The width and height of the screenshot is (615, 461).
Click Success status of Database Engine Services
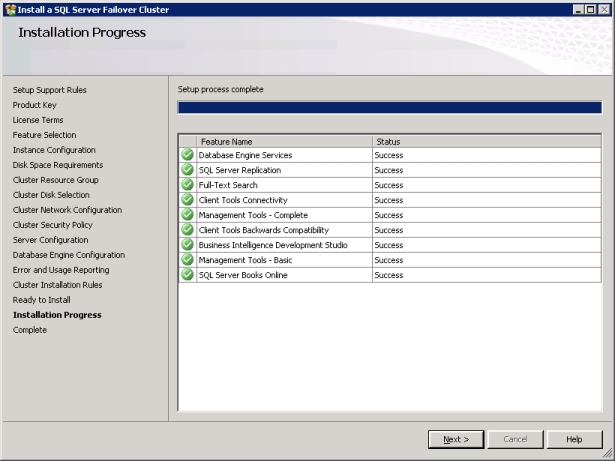point(389,155)
